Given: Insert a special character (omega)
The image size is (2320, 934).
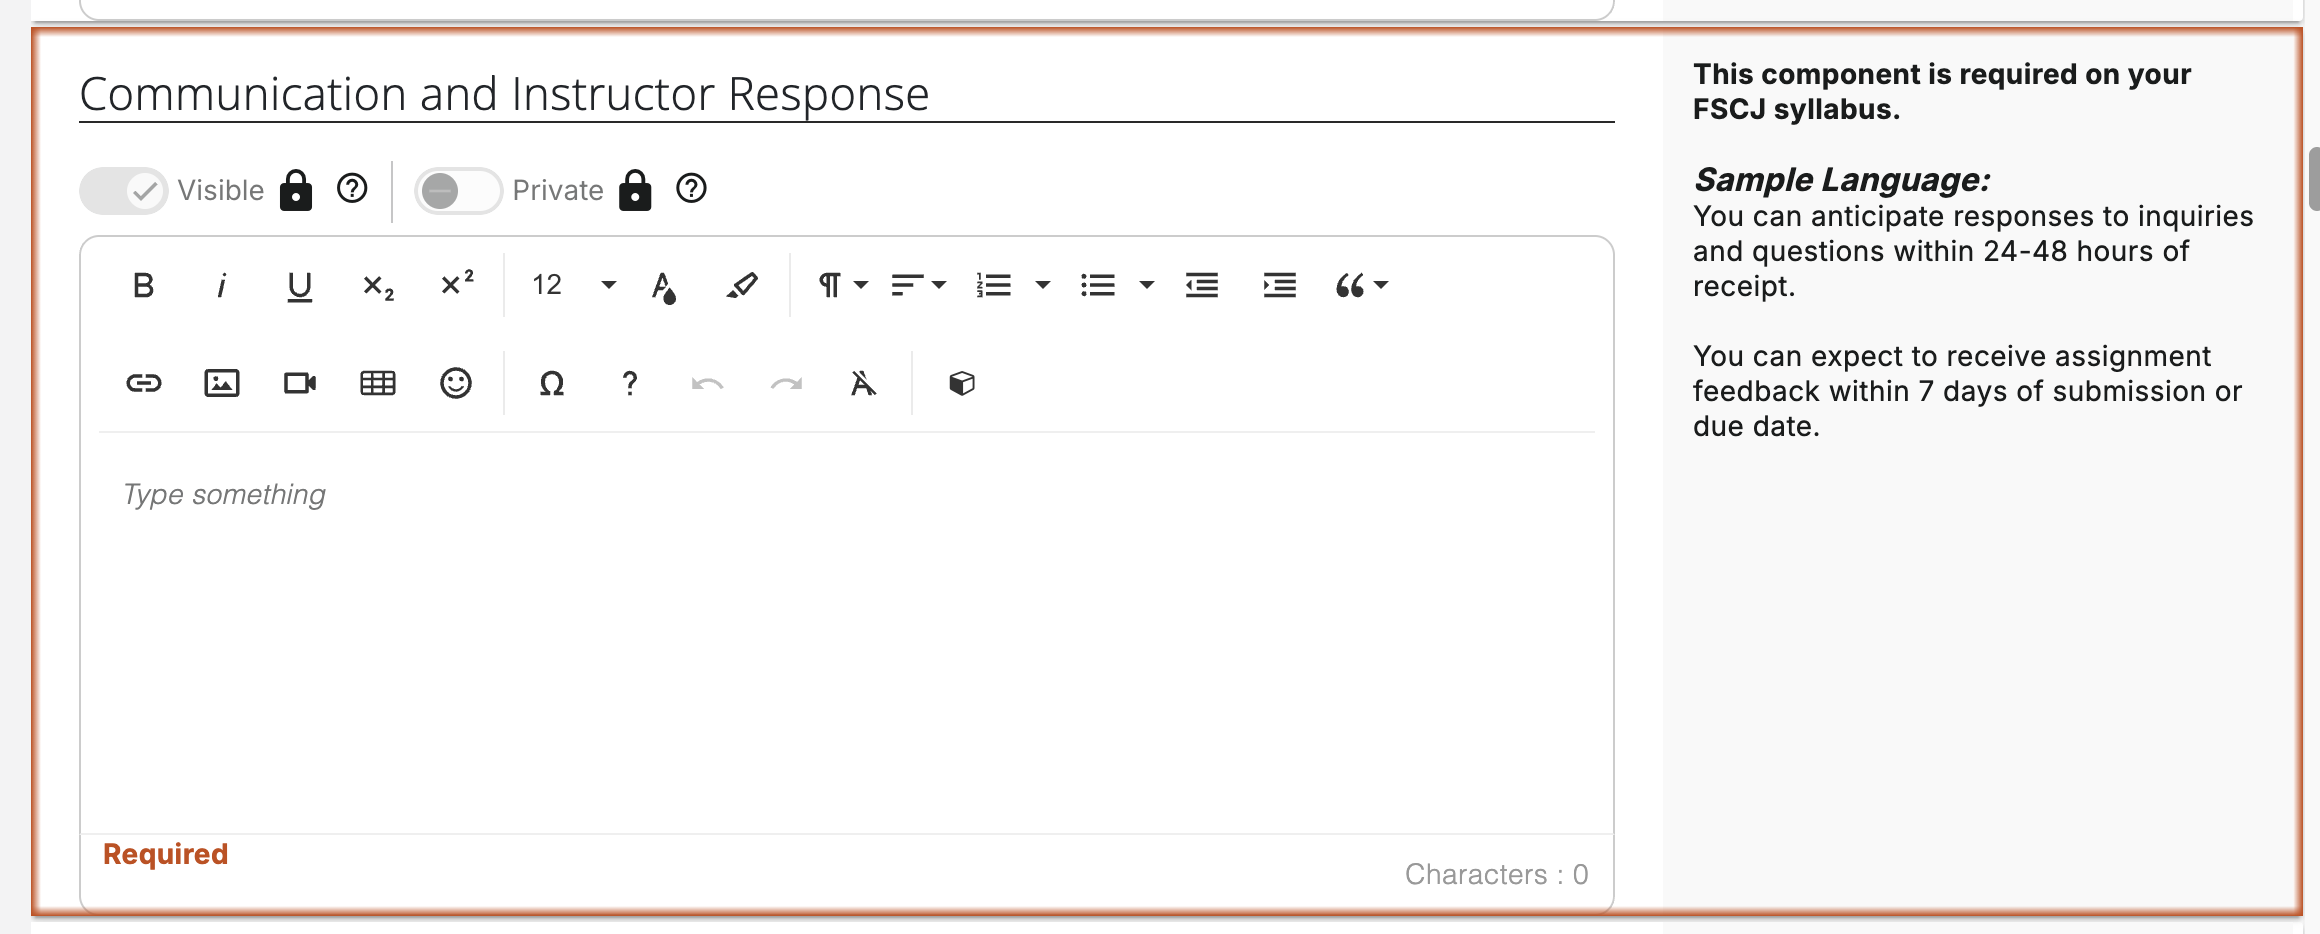Looking at the screenshot, I should (x=552, y=383).
